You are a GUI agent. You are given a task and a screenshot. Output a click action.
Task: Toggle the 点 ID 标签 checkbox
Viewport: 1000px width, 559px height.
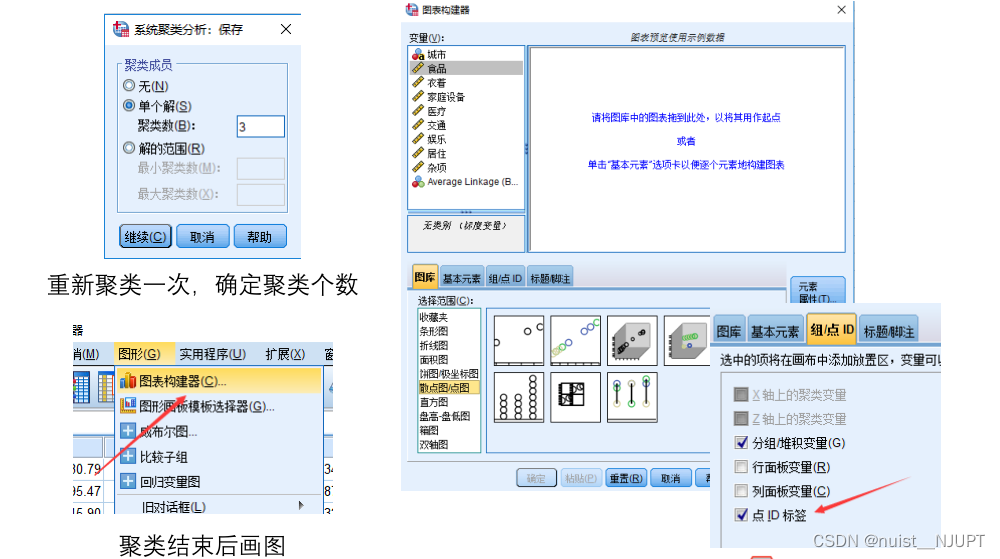tap(741, 515)
